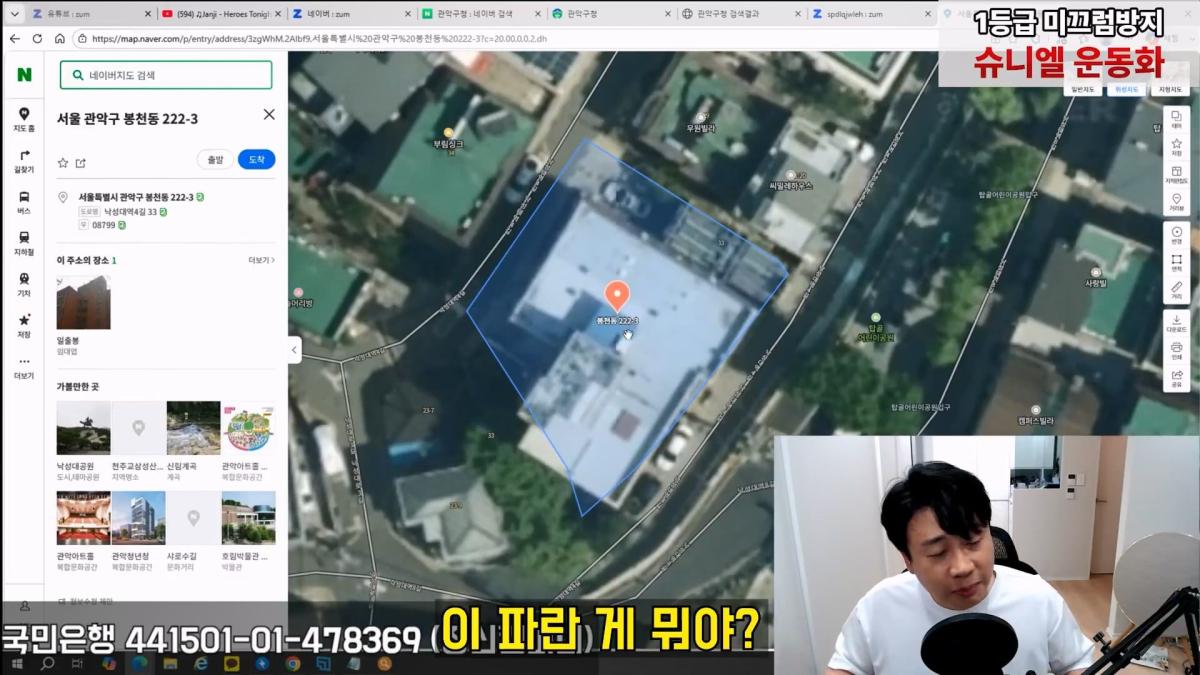Switch to the Janji - Heroes Tonight YouTube tab
Viewport: 1200px width, 675px height.
pos(220,14)
